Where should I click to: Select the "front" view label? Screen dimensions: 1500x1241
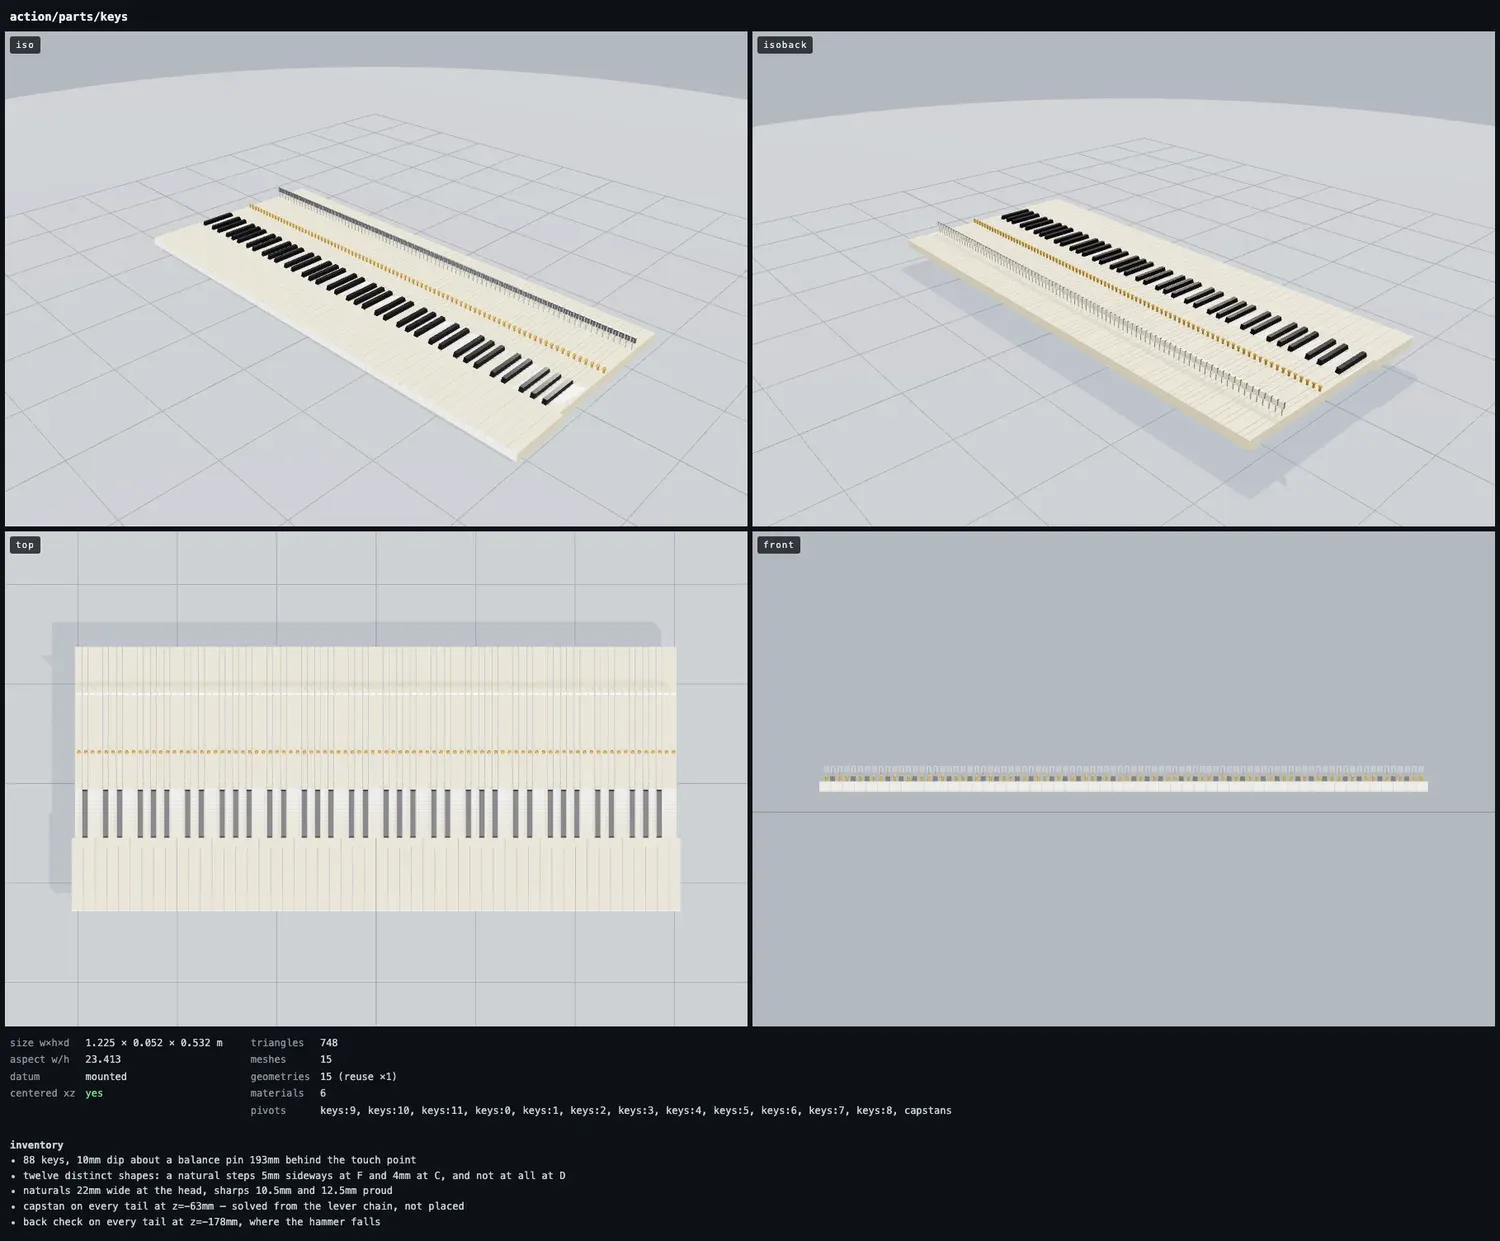[x=778, y=545]
